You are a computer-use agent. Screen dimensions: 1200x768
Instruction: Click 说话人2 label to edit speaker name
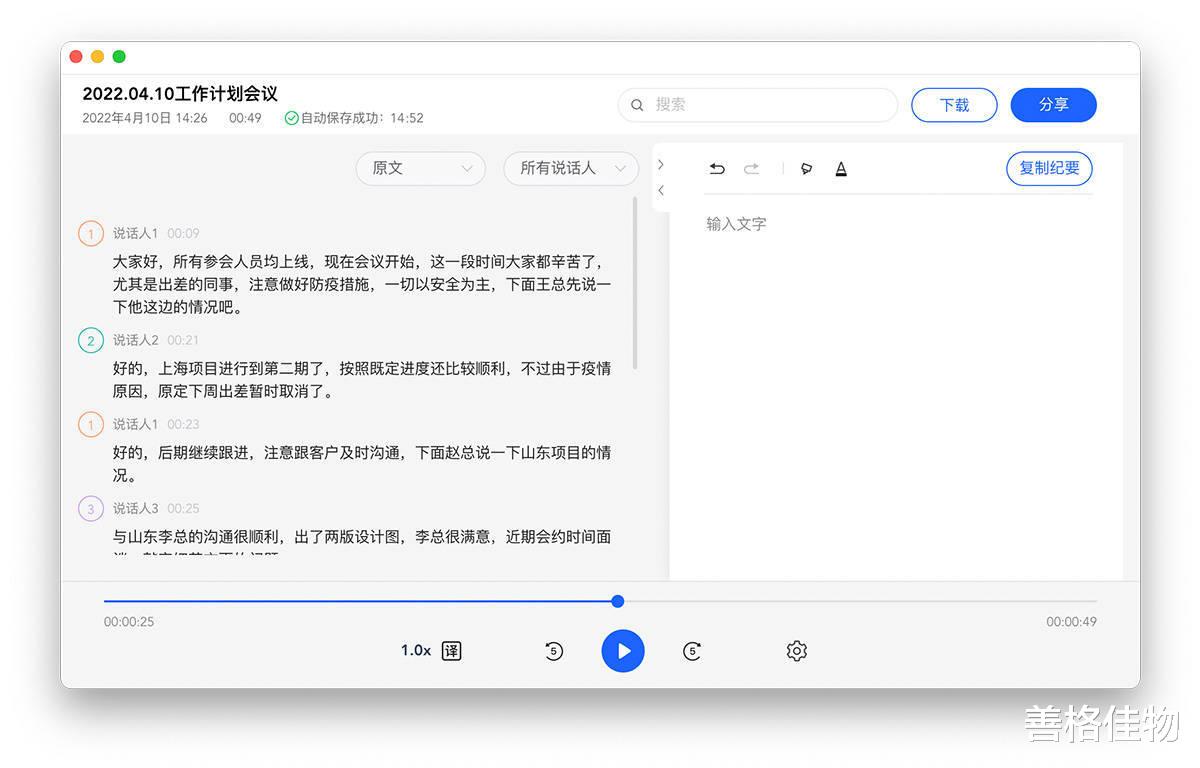point(136,340)
